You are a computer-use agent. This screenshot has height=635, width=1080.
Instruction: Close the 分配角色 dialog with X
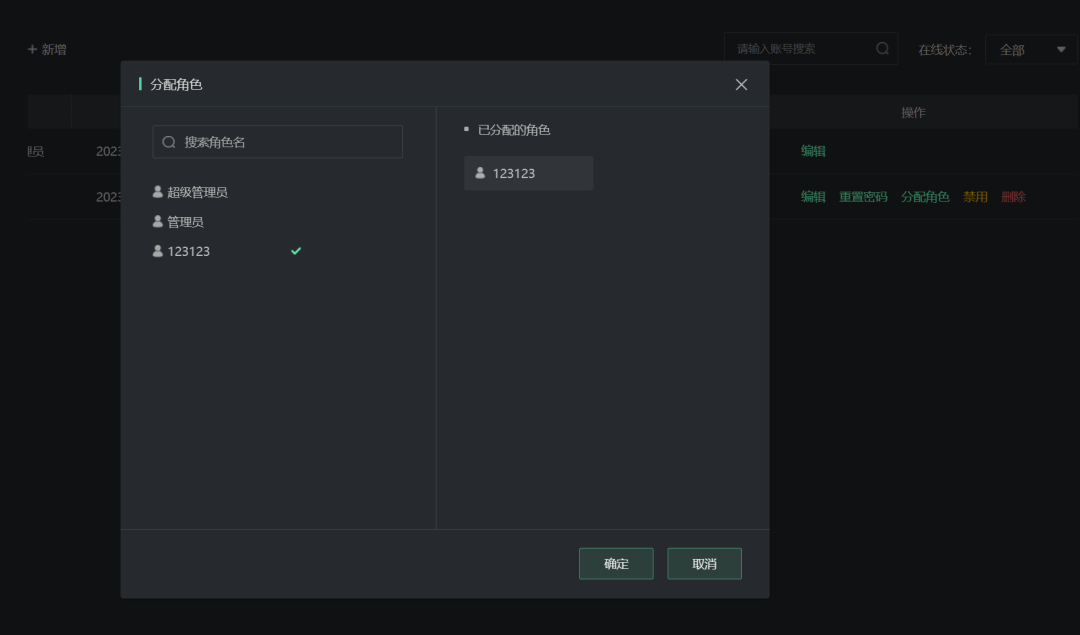741,85
